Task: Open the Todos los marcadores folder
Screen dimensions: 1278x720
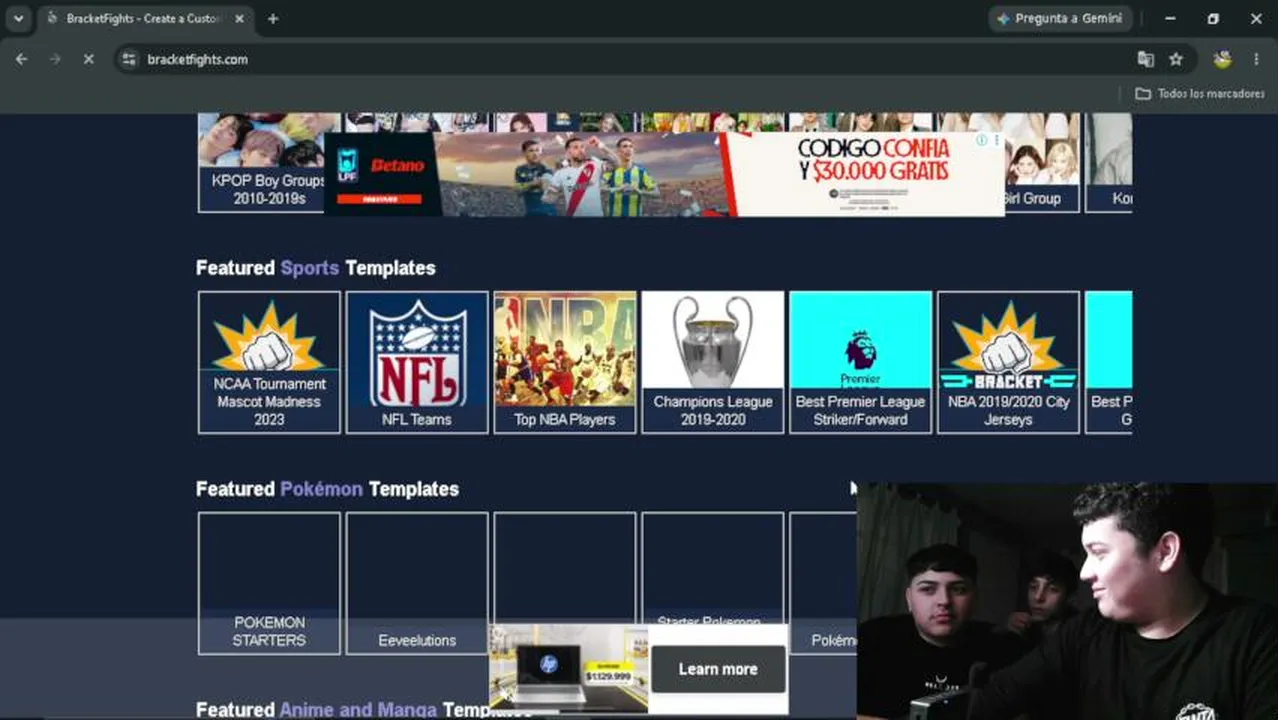Action: coord(1199,93)
